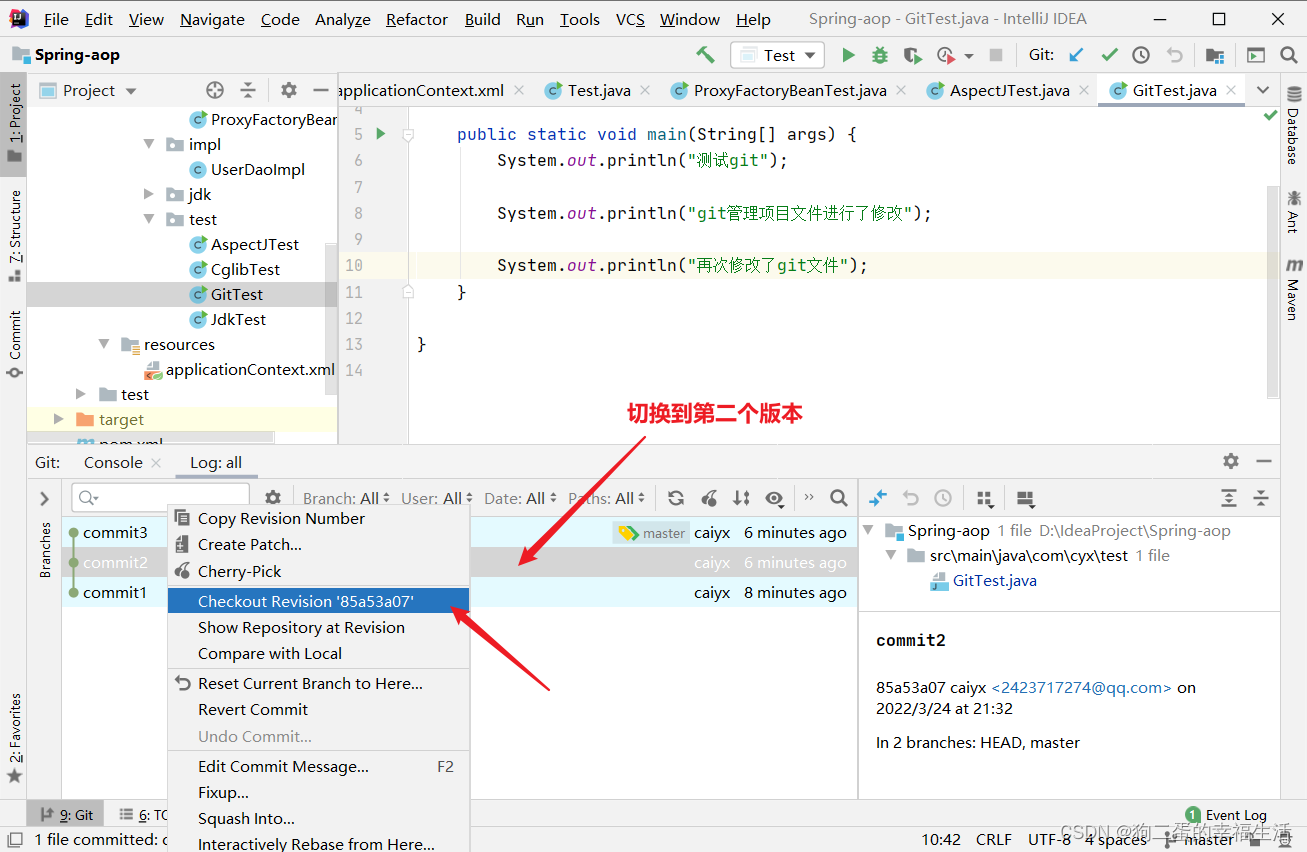
Task: Collapse Spring-aop node in commit details
Action: (x=868, y=530)
